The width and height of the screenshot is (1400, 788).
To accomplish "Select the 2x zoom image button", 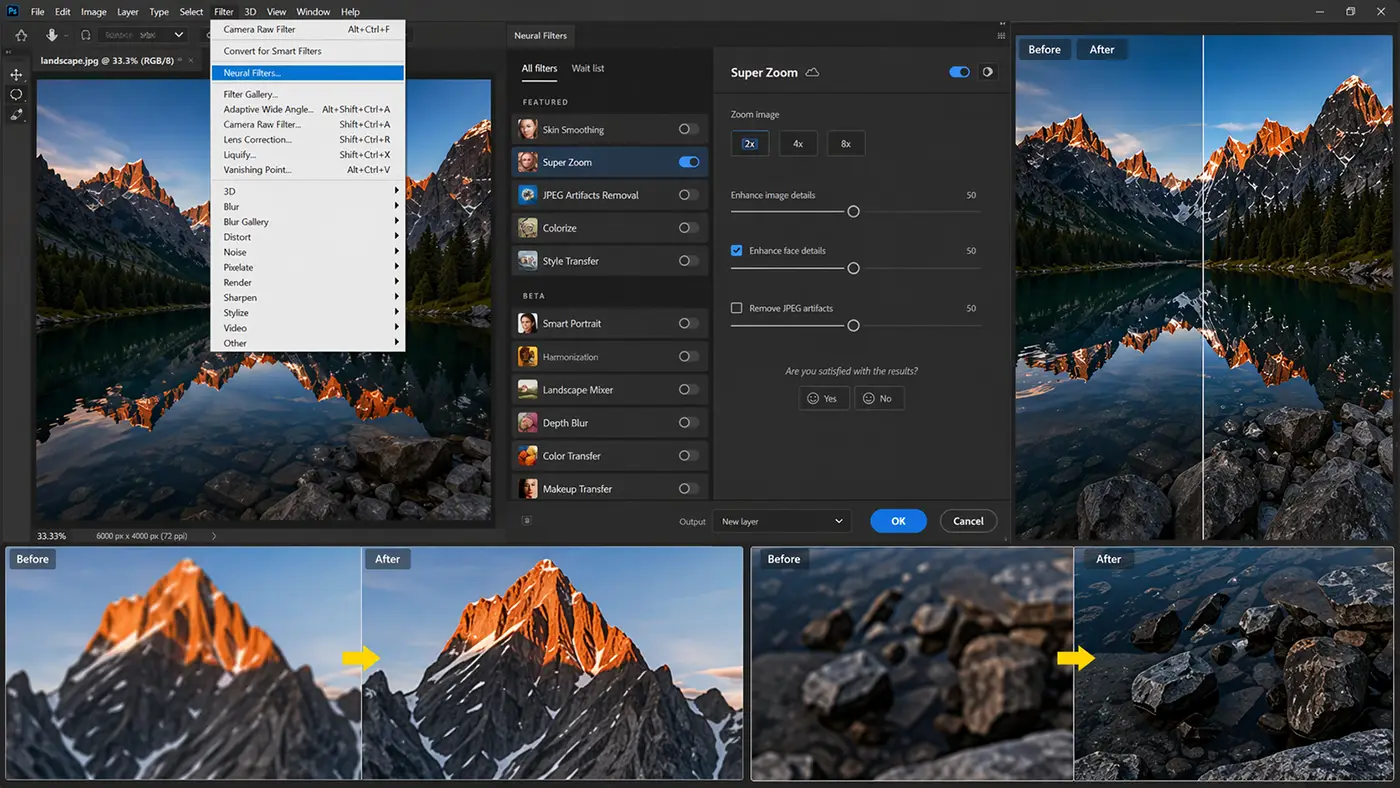I will [x=749, y=143].
